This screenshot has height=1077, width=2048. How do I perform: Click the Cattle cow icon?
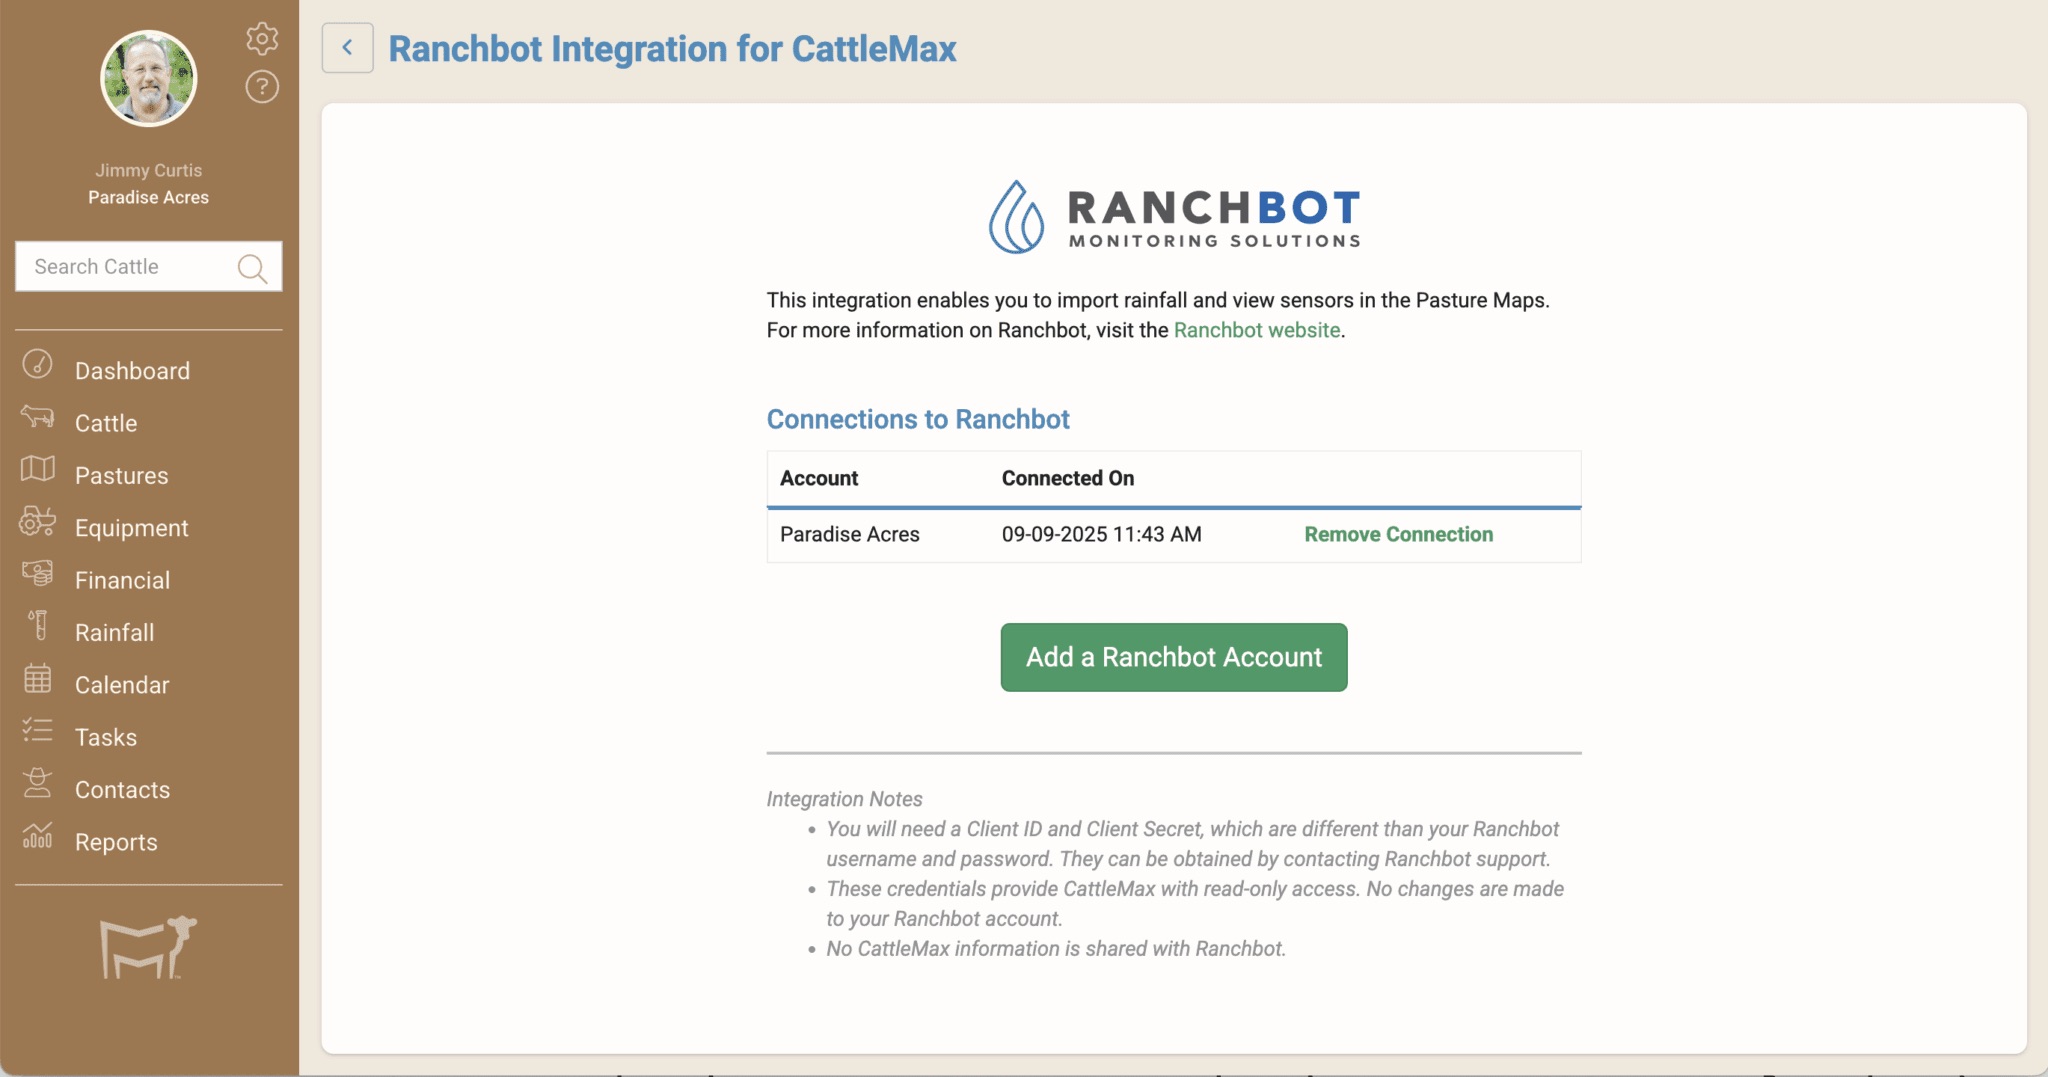38,416
